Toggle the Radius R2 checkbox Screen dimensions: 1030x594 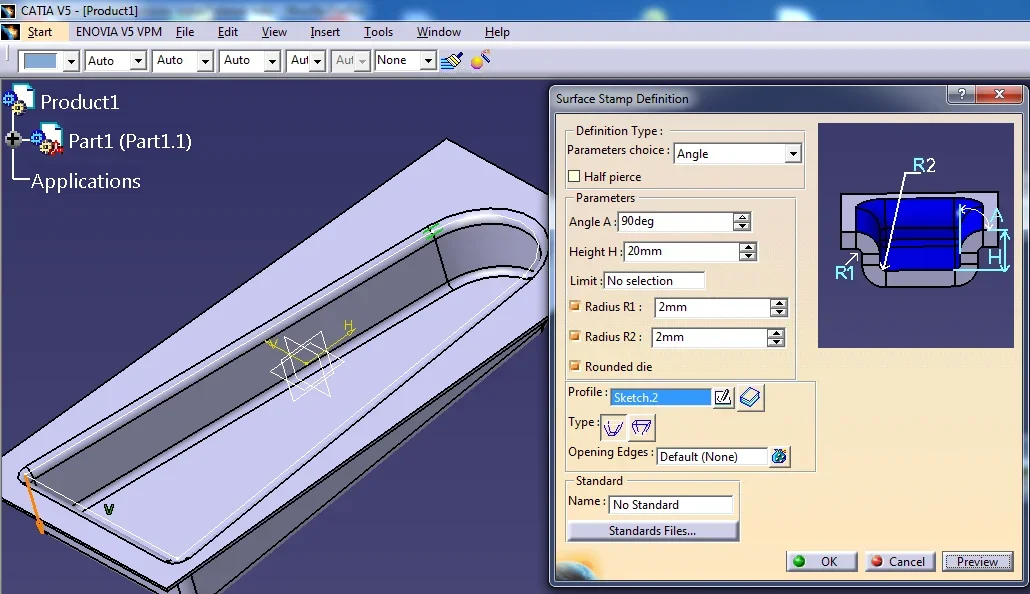575,336
